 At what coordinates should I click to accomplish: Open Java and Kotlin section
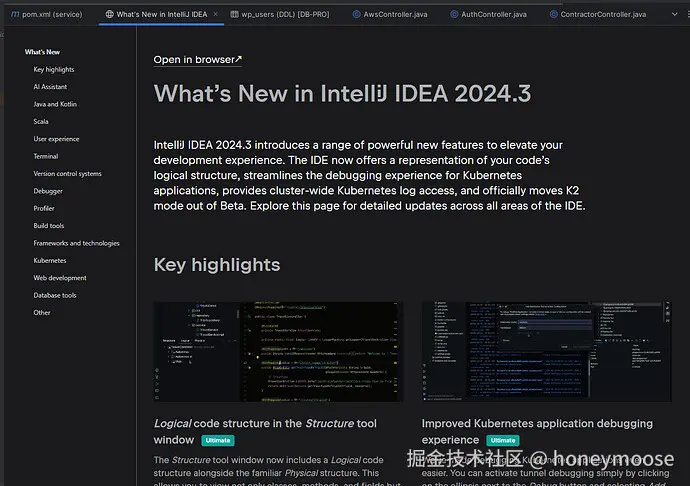tap(55, 104)
